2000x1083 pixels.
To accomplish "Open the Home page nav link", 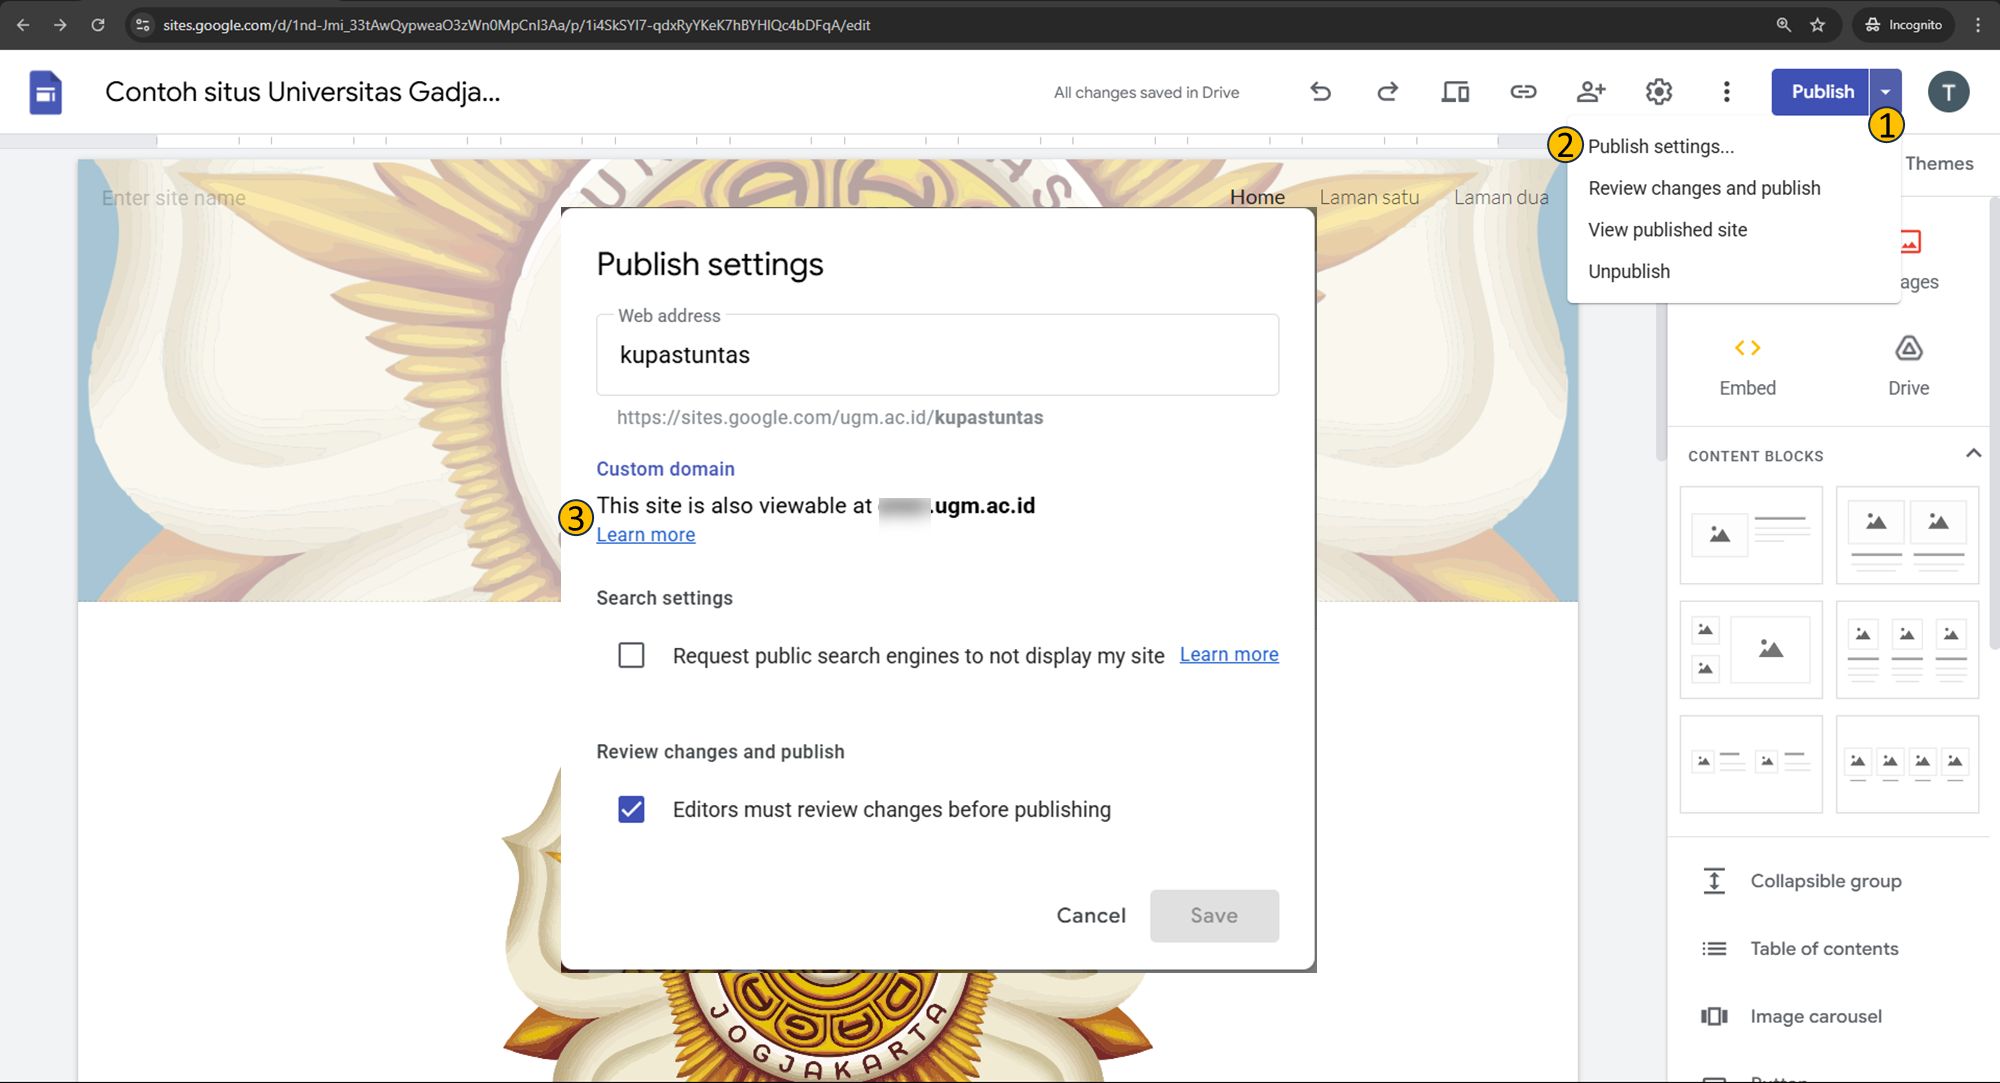I will point(1257,197).
